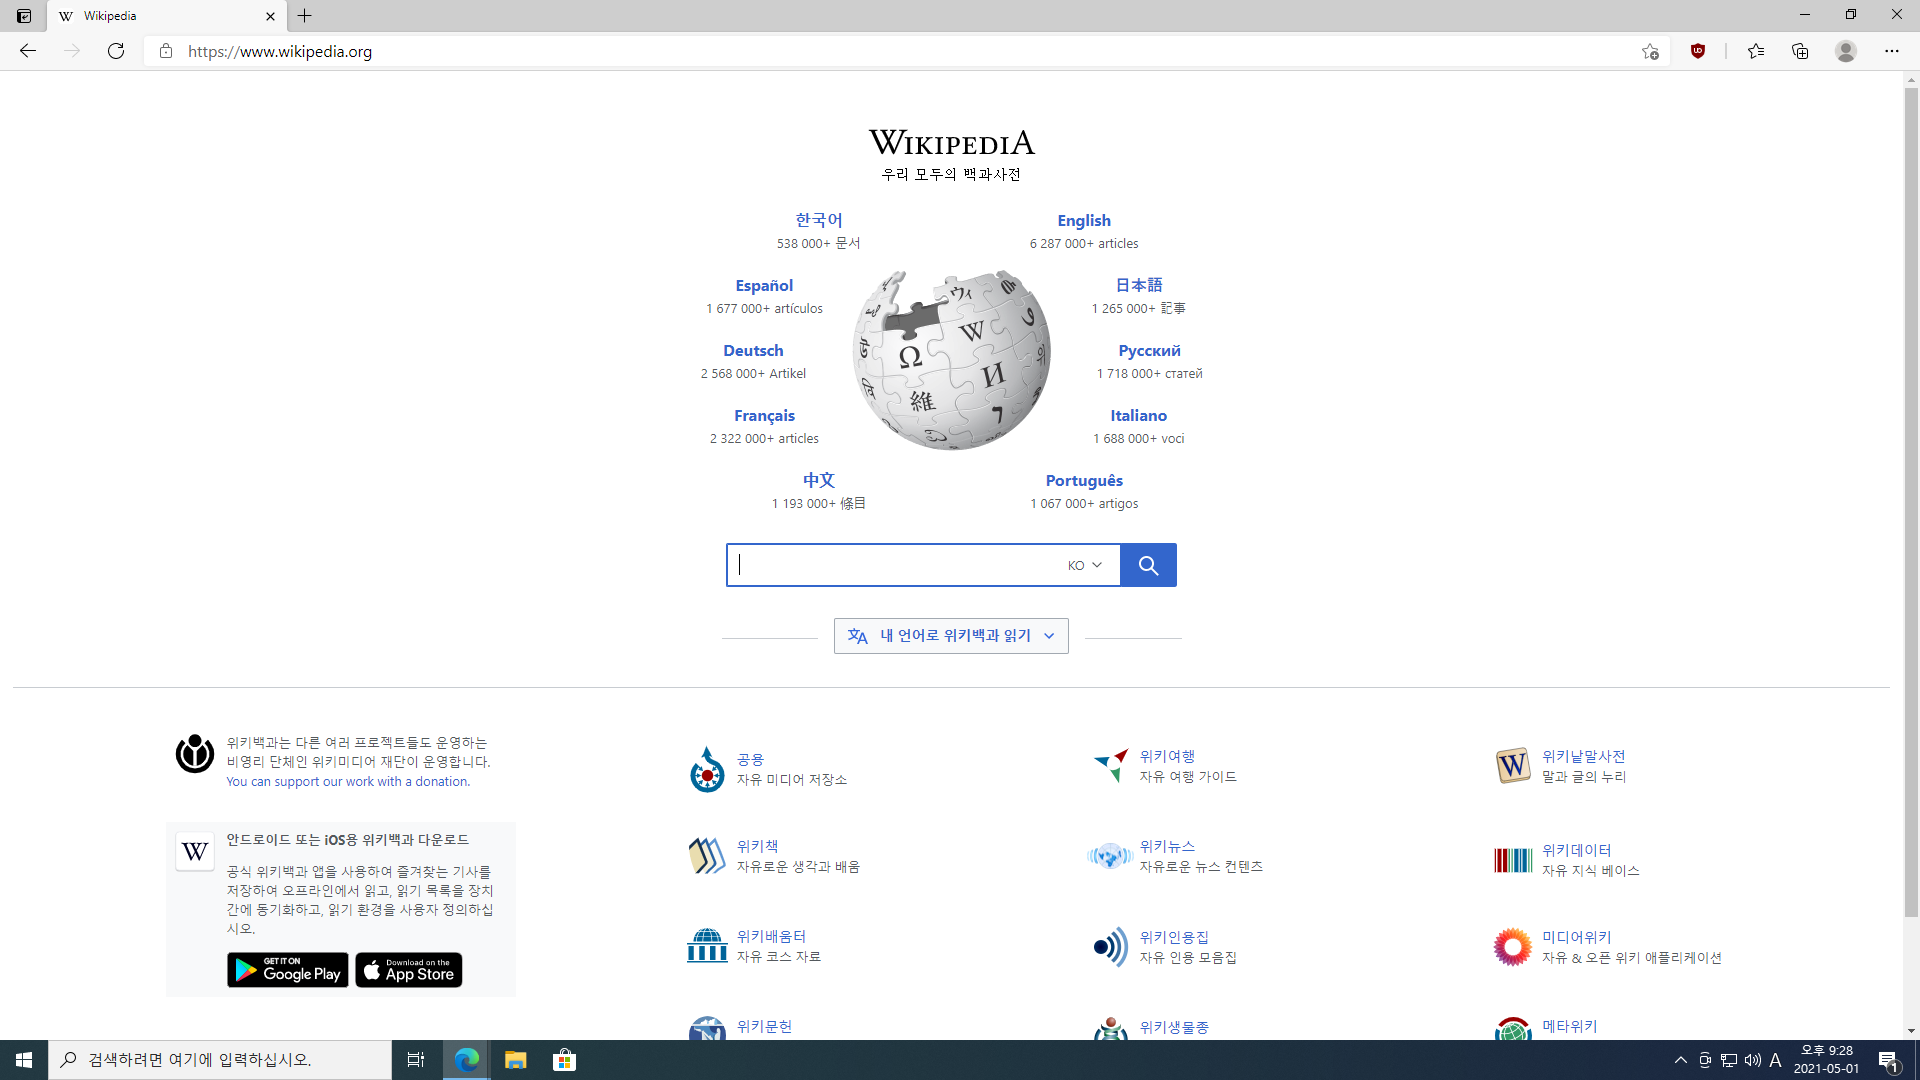
Task: Open the Favorites list icon
Action: pyautogui.click(x=1756, y=51)
